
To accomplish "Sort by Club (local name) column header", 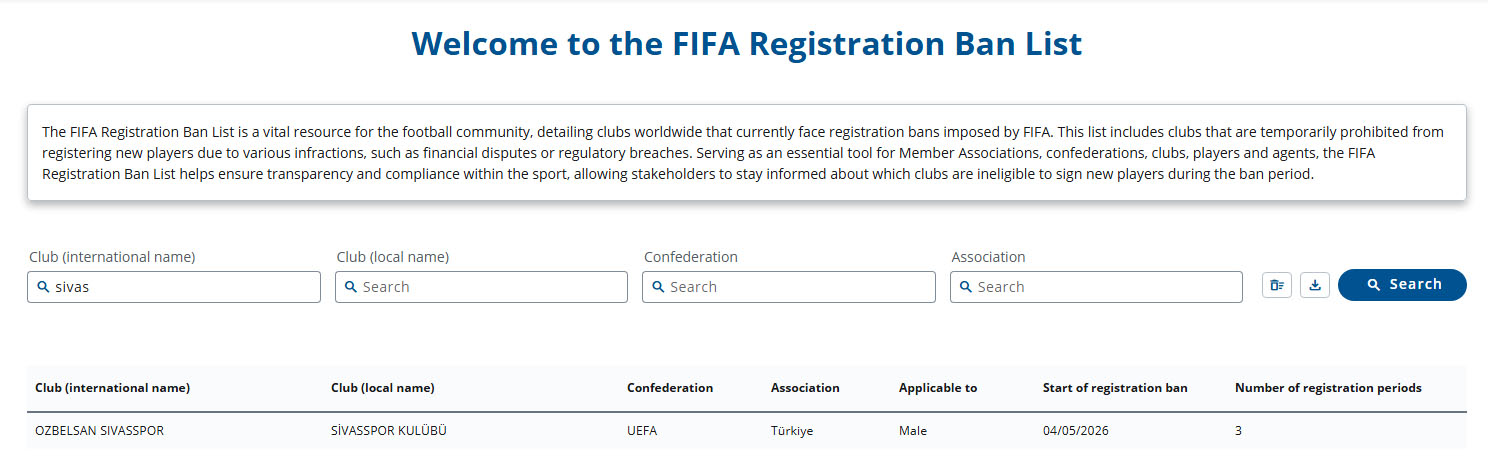I will coord(382,388).
